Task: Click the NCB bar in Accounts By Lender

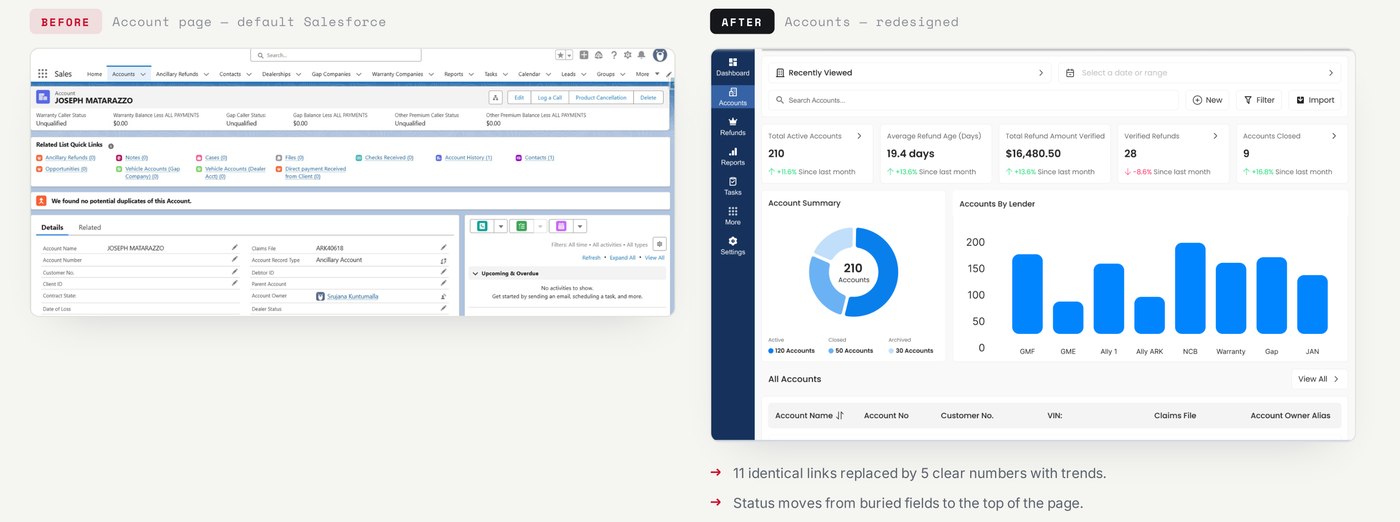Action: (1190, 288)
